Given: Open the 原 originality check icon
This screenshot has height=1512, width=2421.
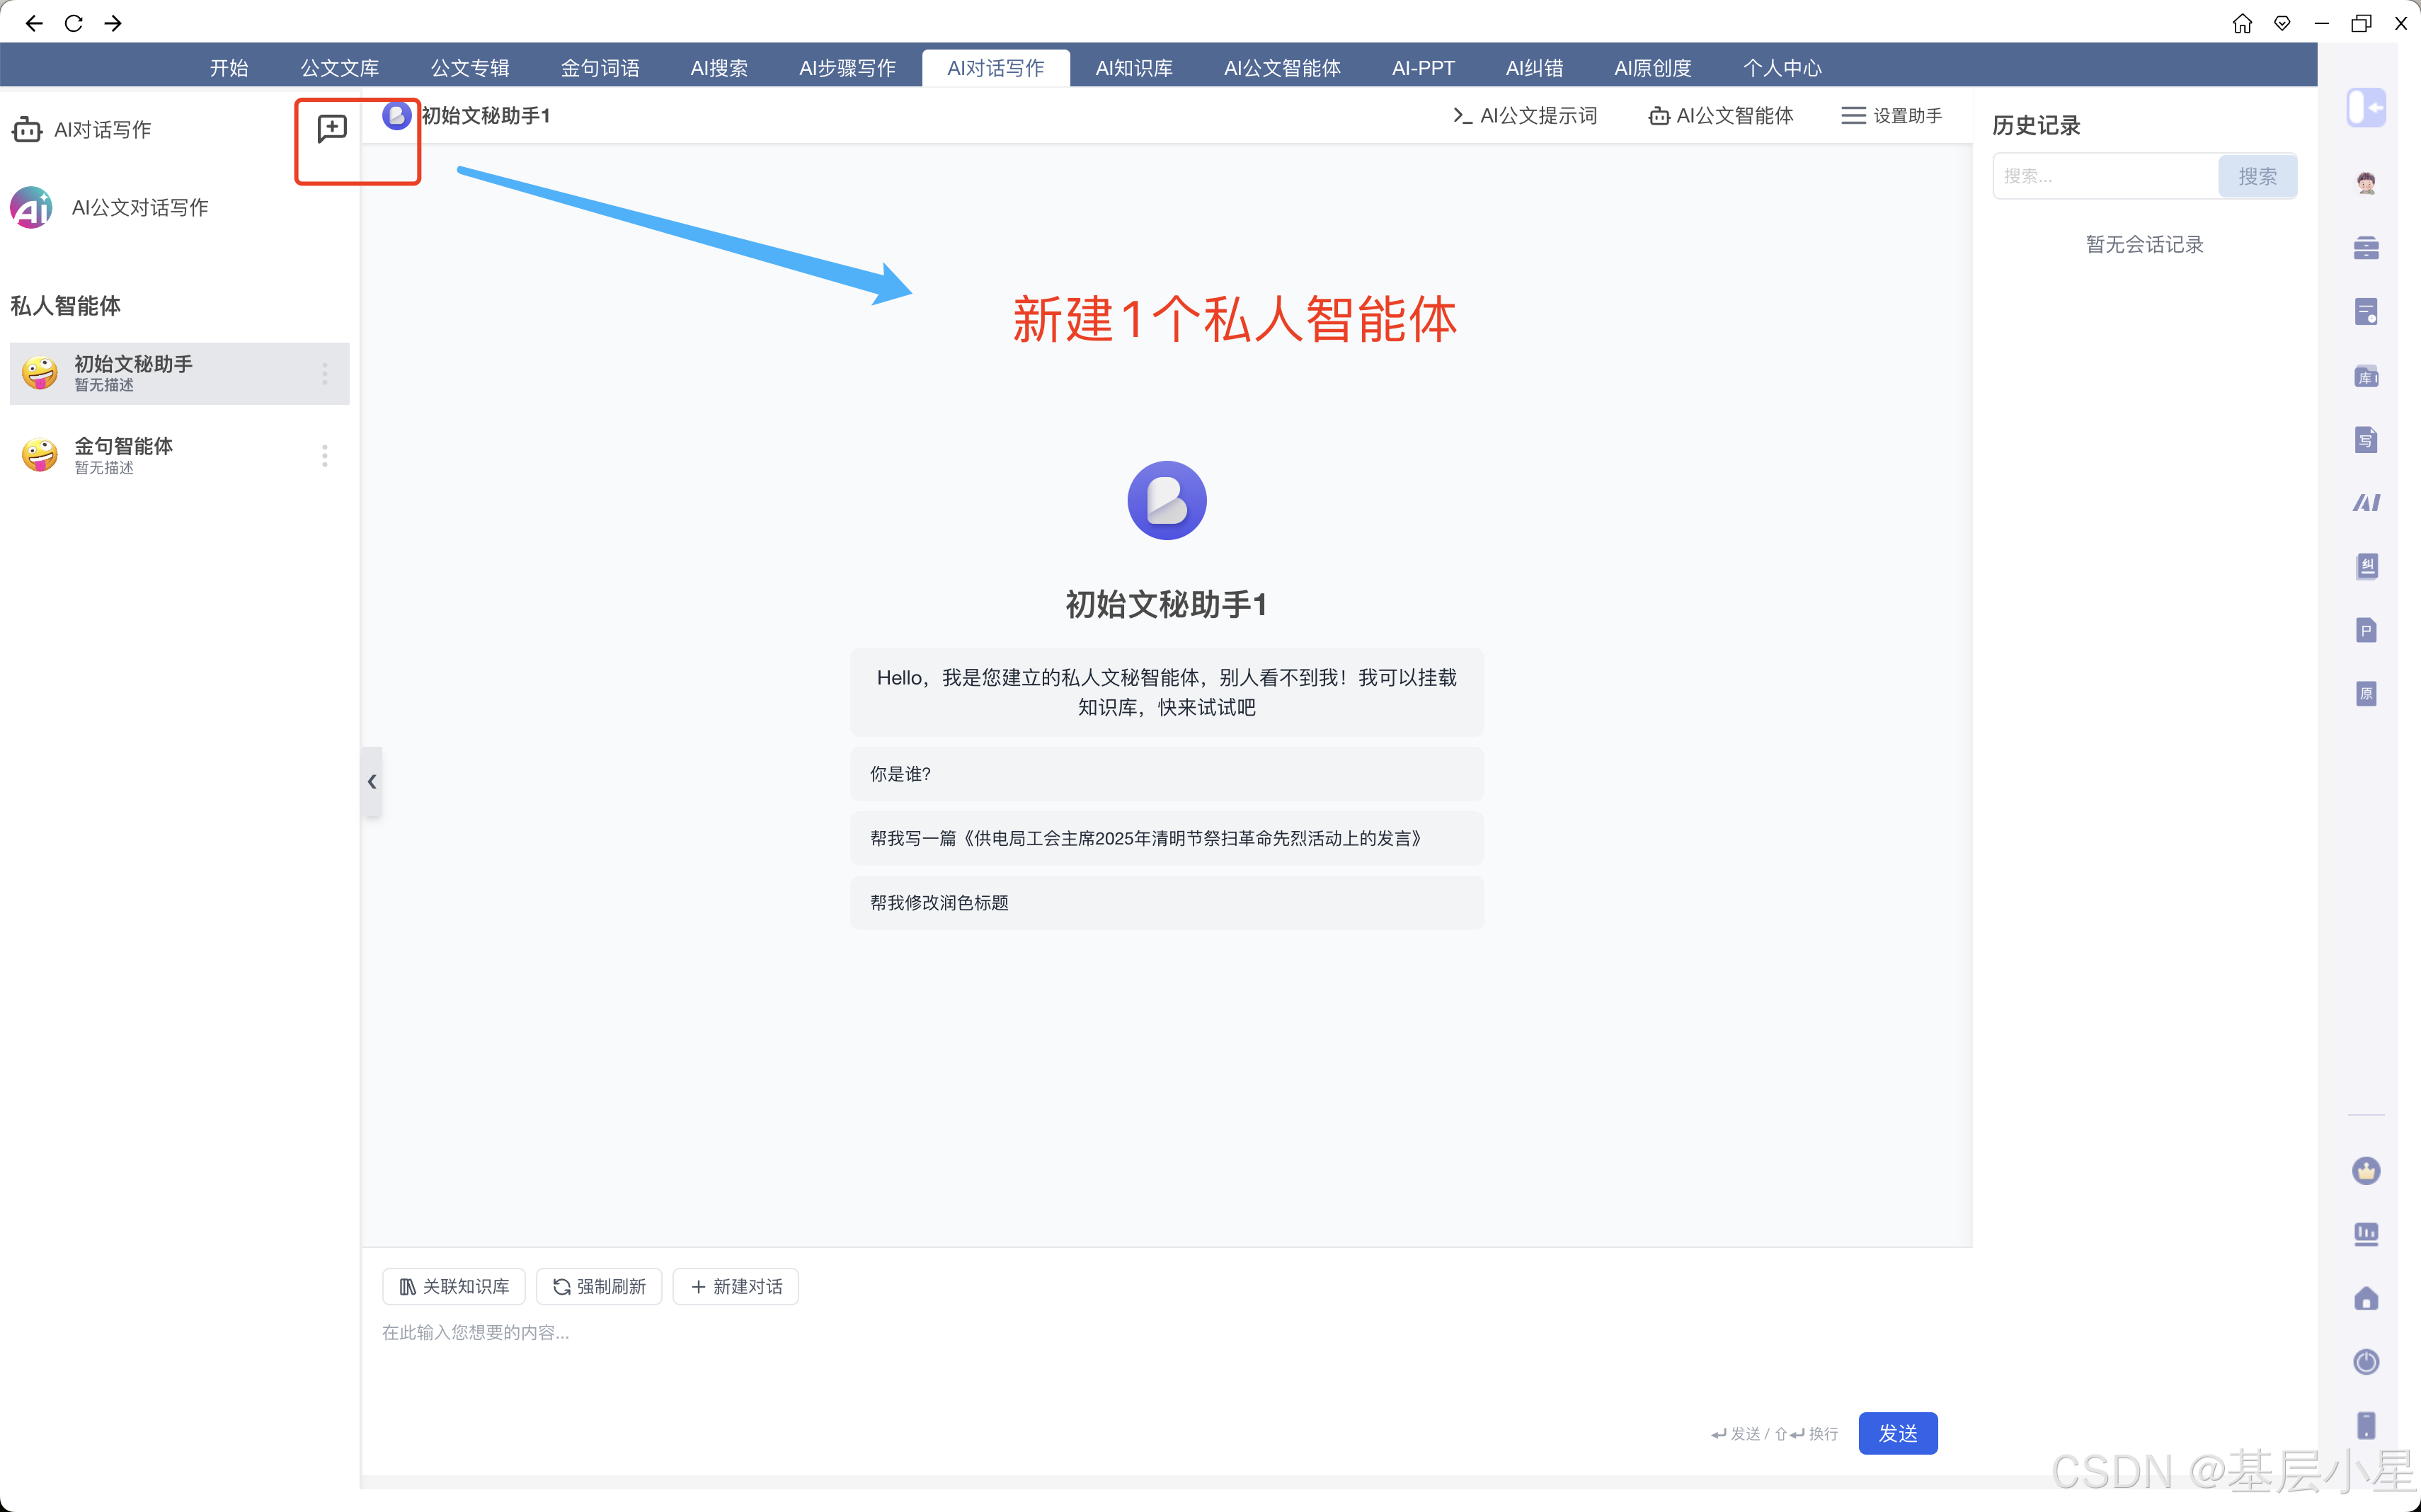Looking at the screenshot, I should (x=2365, y=694).
